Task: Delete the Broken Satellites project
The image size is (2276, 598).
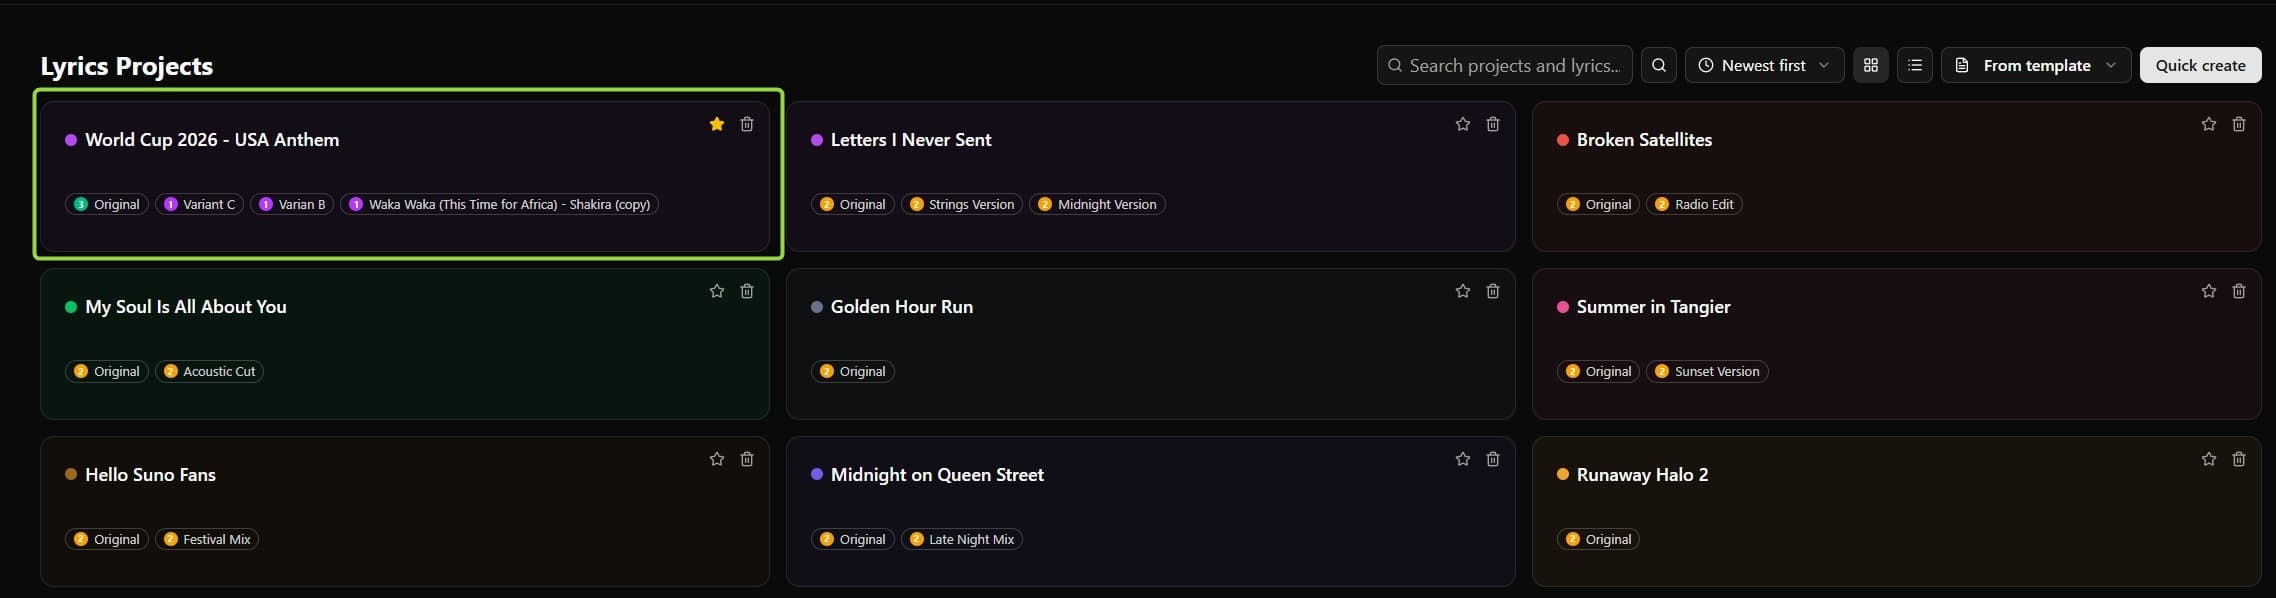Action: pyautogui.click(x=2239, y=124)
